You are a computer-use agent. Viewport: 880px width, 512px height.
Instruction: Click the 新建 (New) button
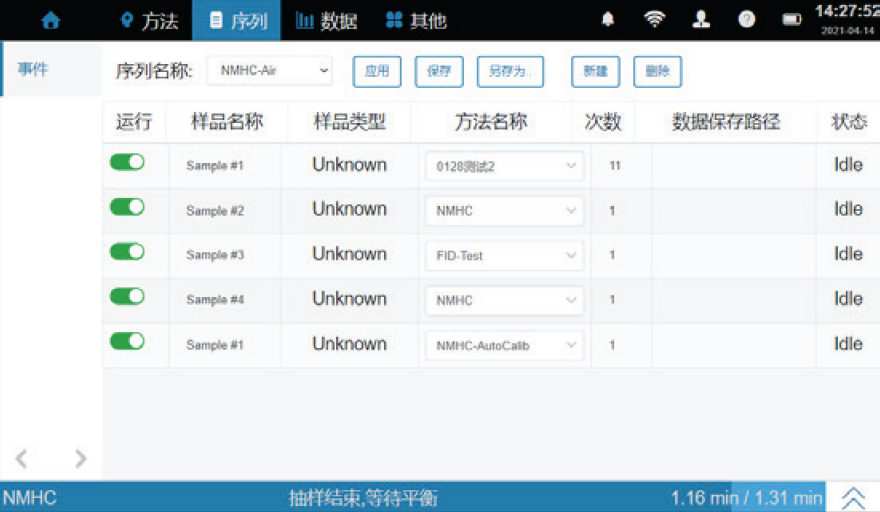[x=595, y=71]
